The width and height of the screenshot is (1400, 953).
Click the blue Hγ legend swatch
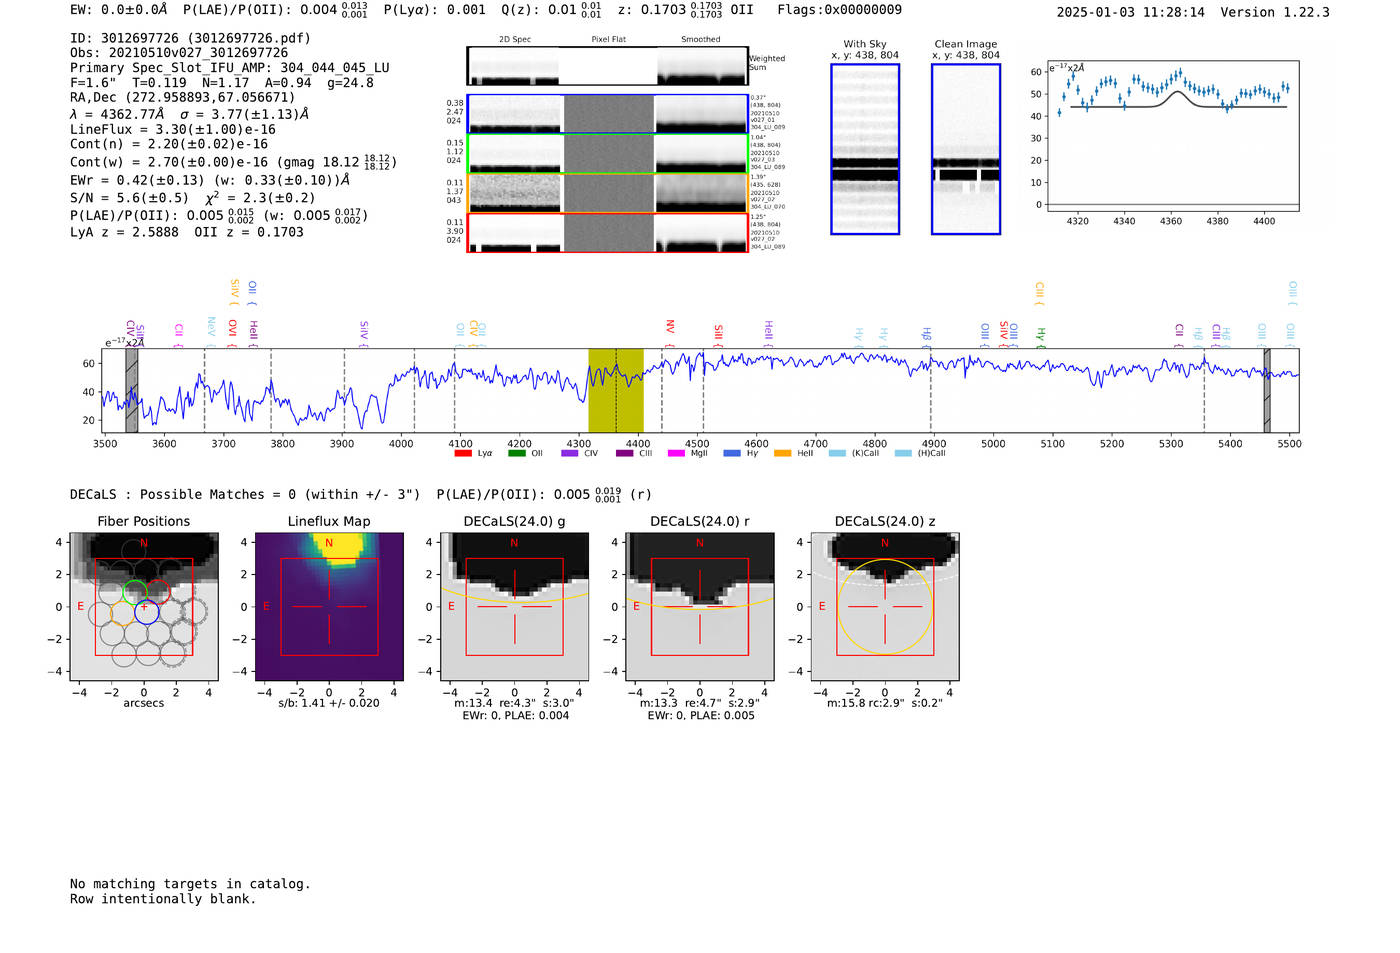tap(732, 453)
